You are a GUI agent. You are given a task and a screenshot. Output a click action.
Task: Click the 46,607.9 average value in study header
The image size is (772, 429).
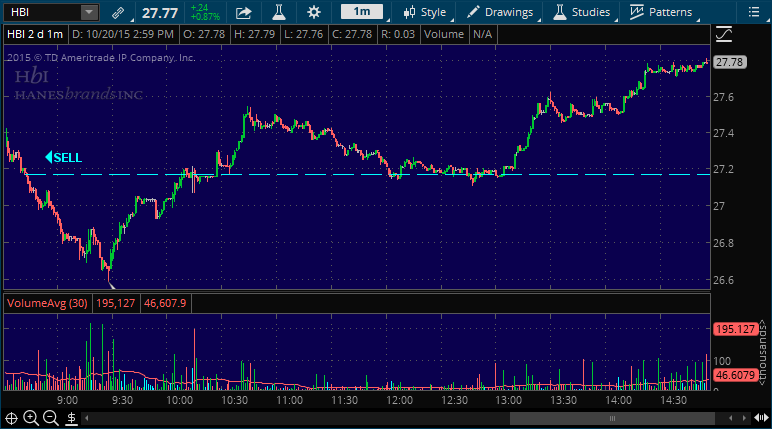pyautogui.click(x=165, y=303)
